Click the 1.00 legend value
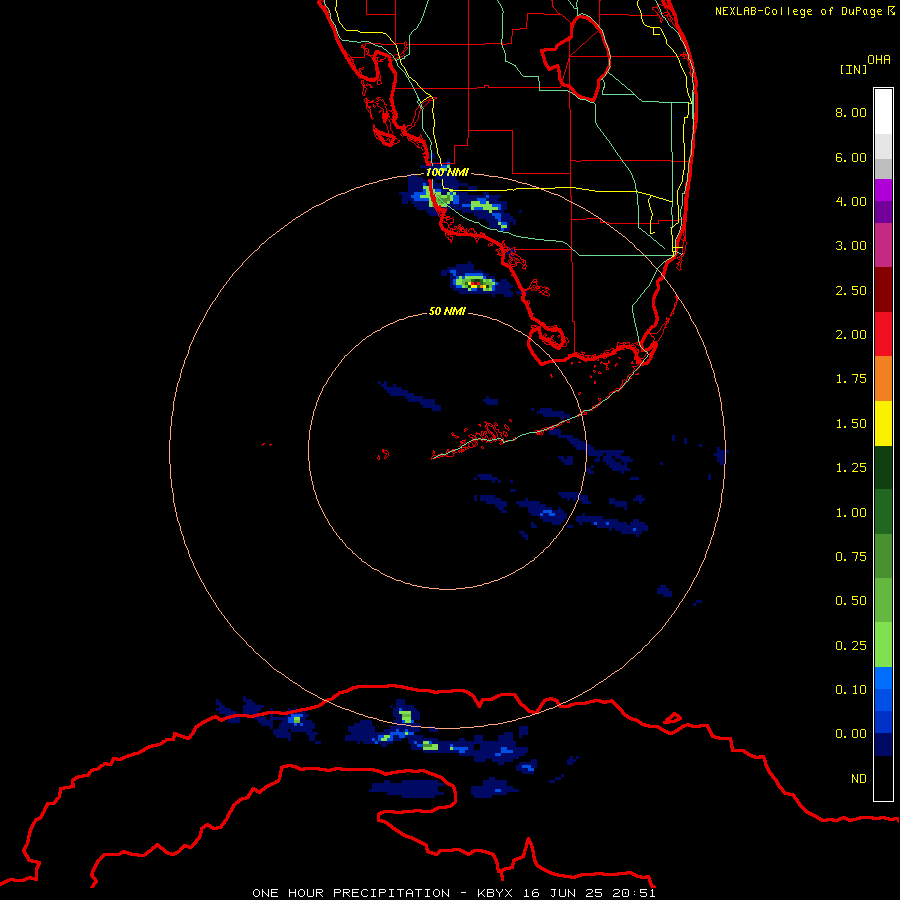900x900 pixels. click(x=851, y=513)
